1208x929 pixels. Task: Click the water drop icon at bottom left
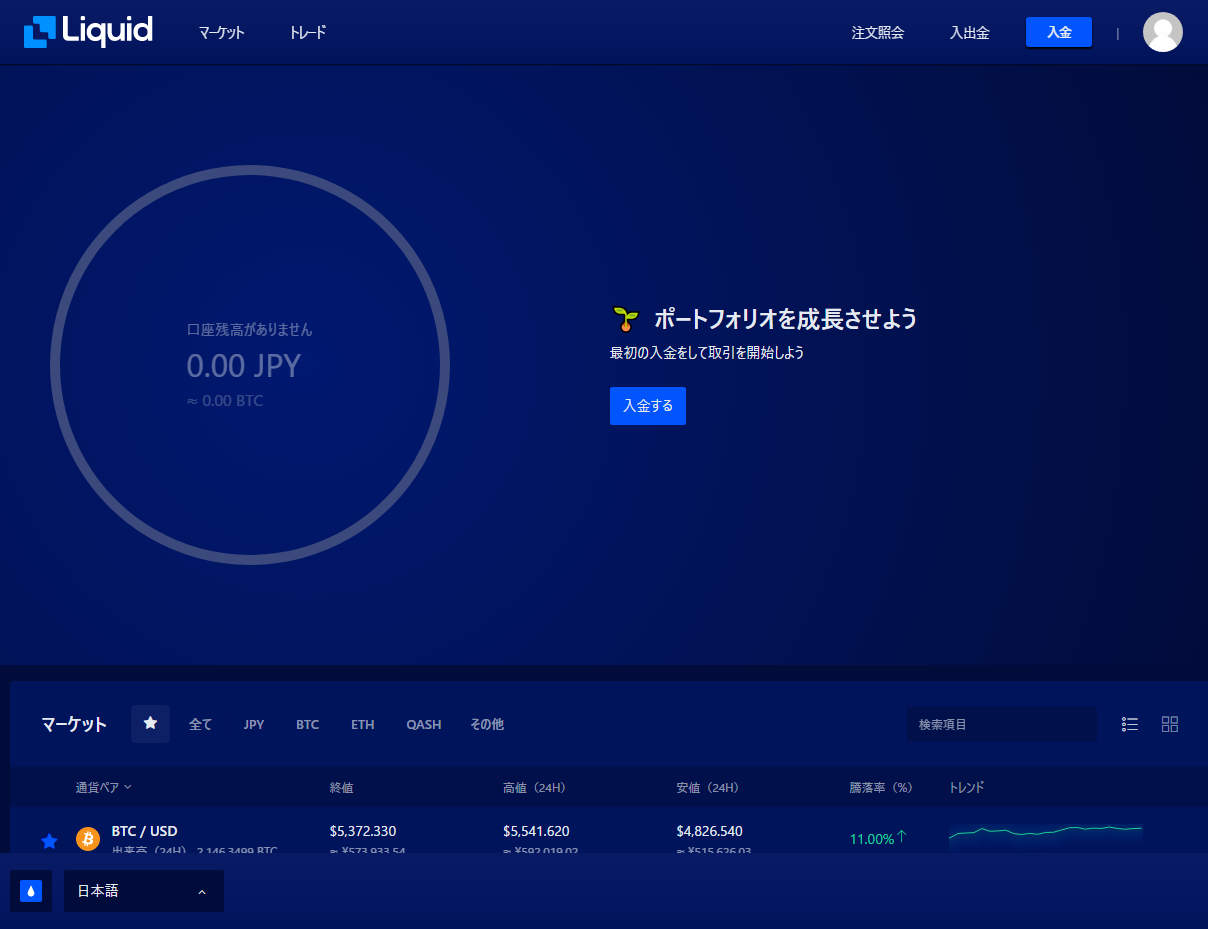tap(31, 891)
